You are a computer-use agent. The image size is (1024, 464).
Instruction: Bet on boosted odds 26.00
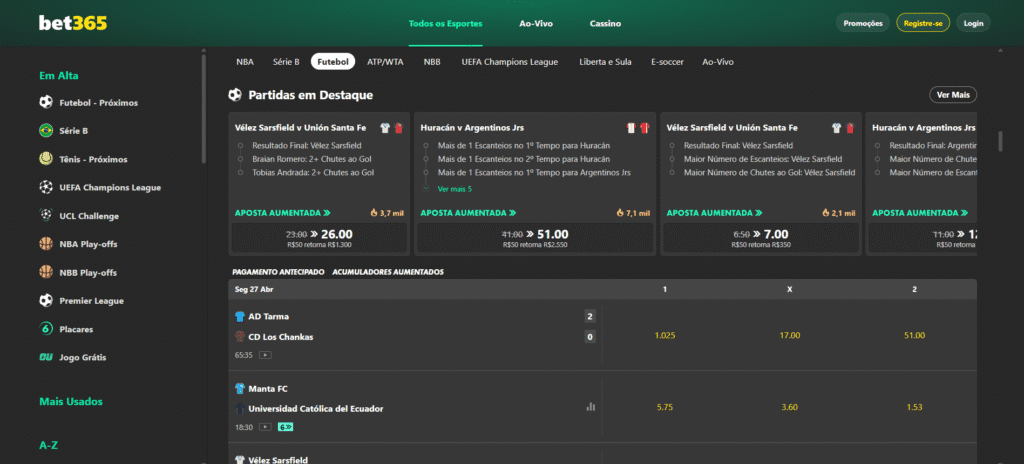click(319, 238)
